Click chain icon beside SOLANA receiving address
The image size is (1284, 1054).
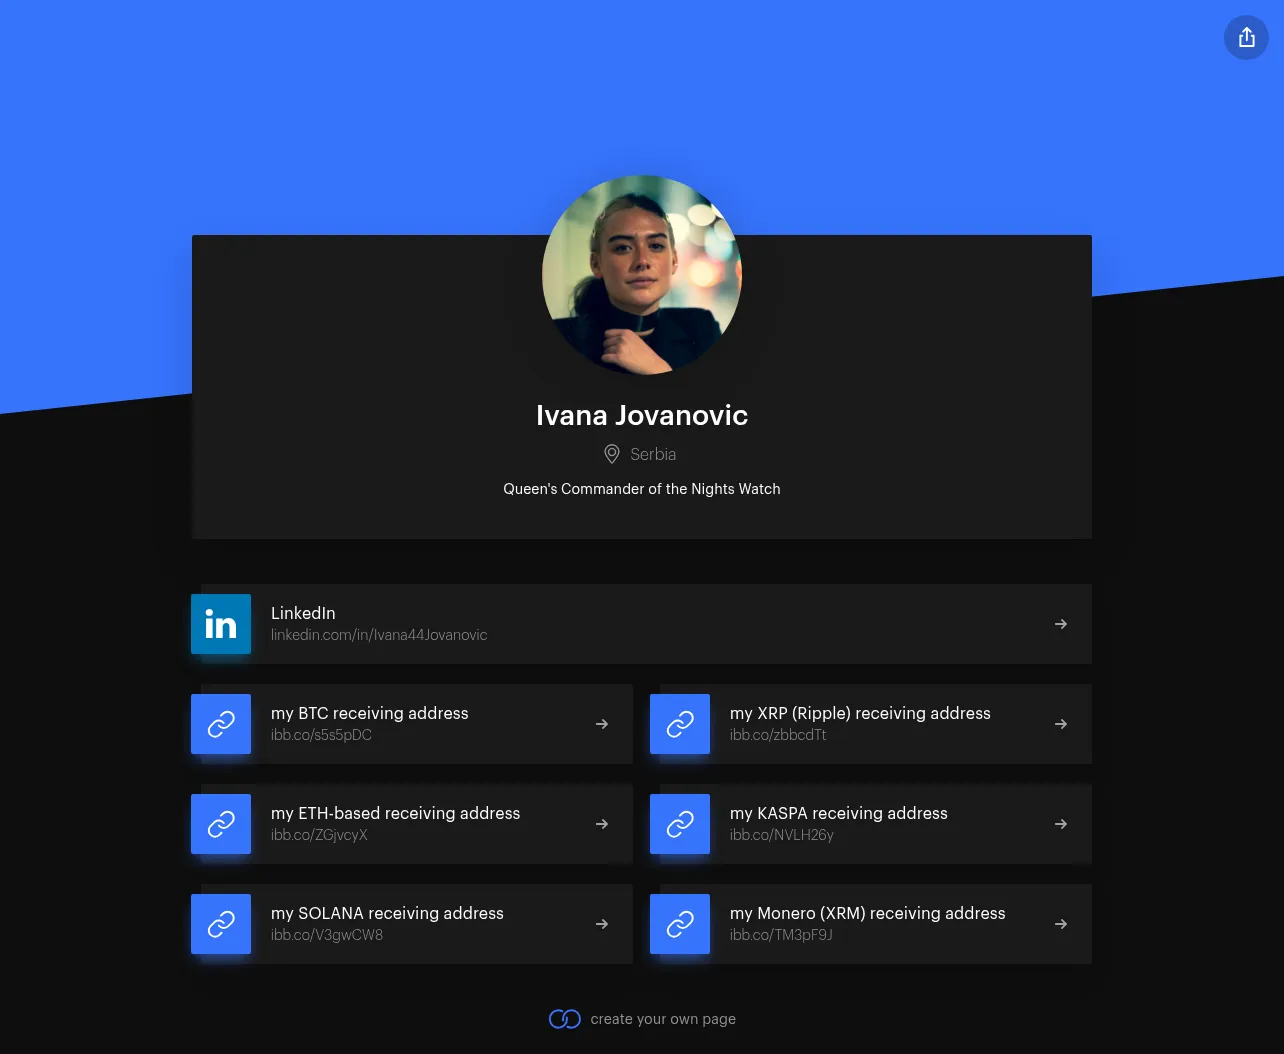pyautogui.click(x=221, y=924)
